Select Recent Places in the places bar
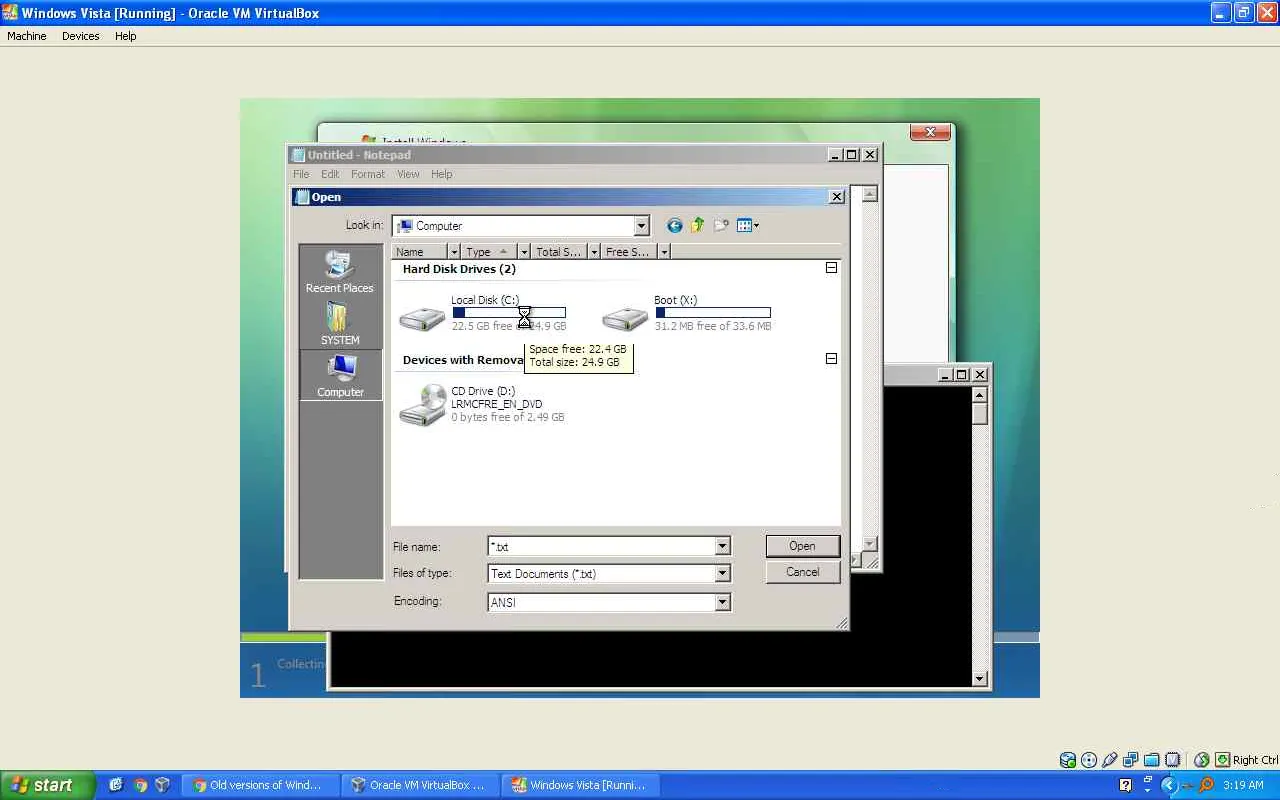This screenshot has width=1280, height=800. click(x=340, y=272)
